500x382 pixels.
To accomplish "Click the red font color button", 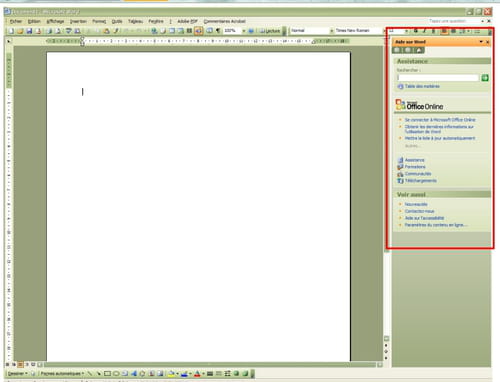I will 197,374.
